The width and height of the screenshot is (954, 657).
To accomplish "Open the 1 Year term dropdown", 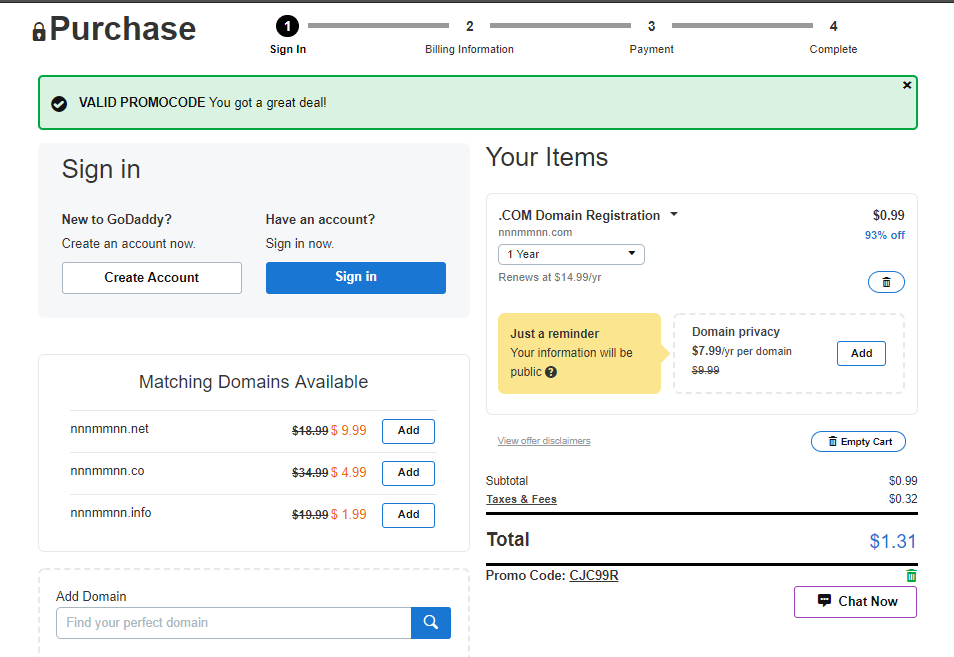I will [571, 254].
